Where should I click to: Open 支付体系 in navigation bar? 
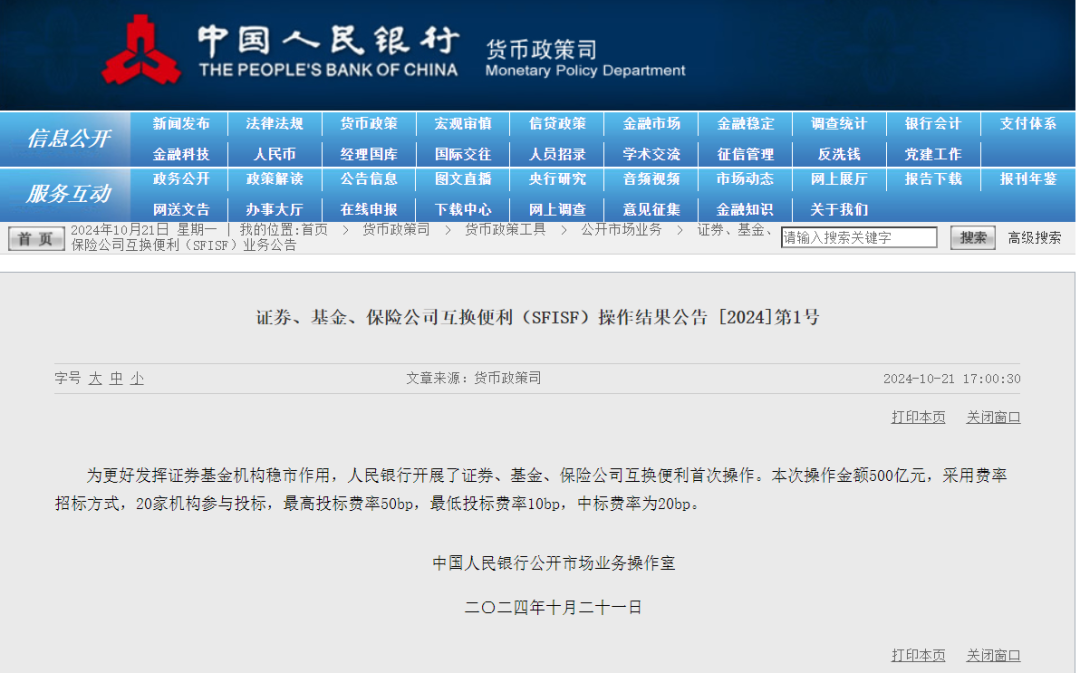click(x=1028, y=124)
